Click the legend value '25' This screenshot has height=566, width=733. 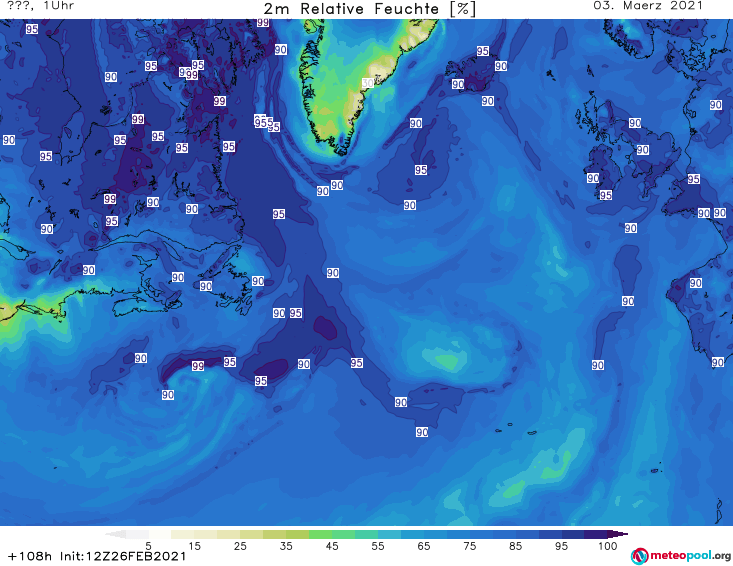tap(240, 546)
